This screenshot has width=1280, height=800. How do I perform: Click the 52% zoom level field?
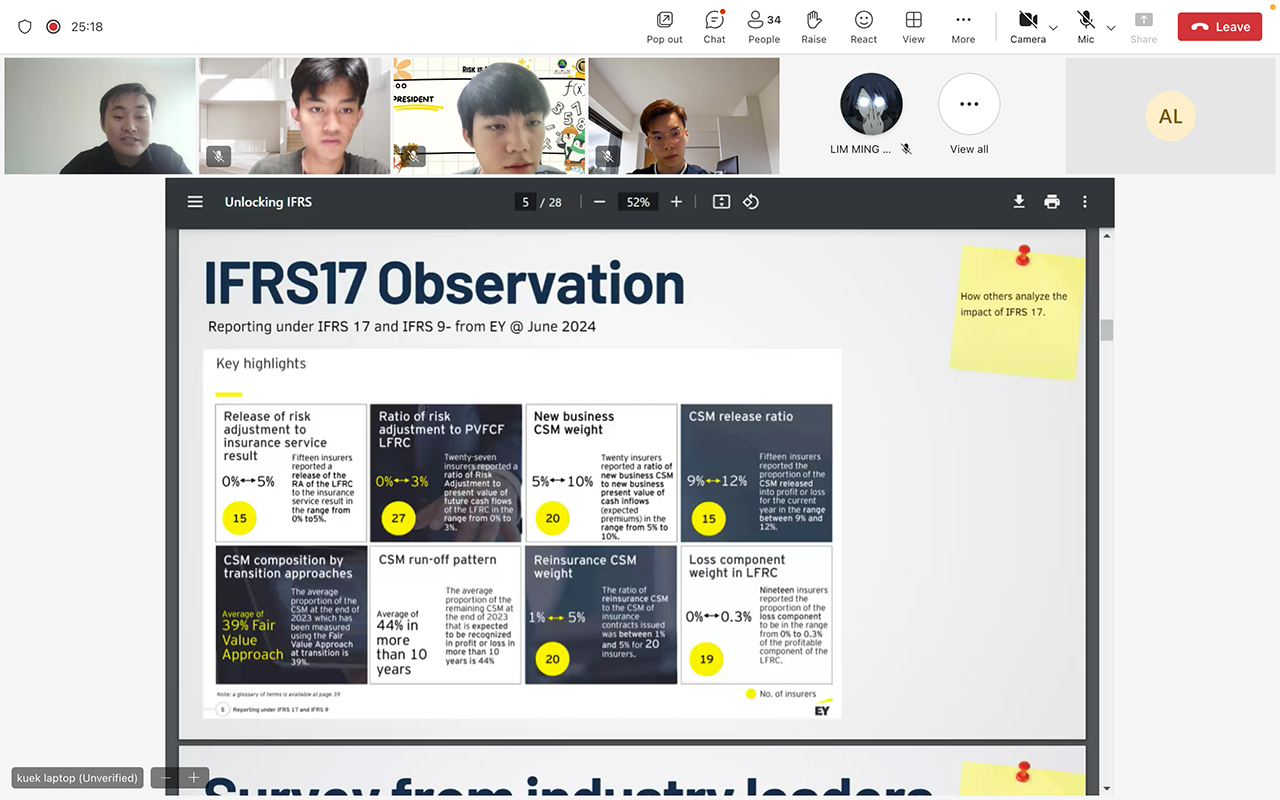(638, 202)
